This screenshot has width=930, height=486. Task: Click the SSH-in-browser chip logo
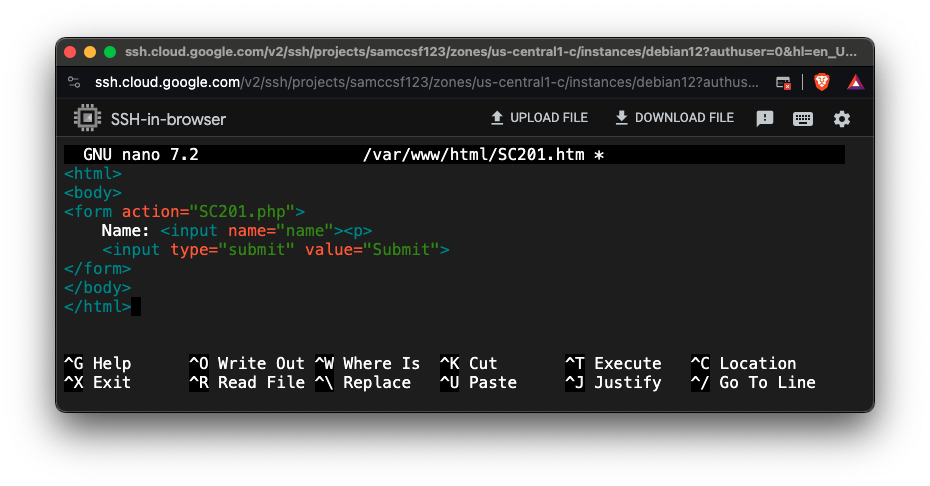point(87,119)
